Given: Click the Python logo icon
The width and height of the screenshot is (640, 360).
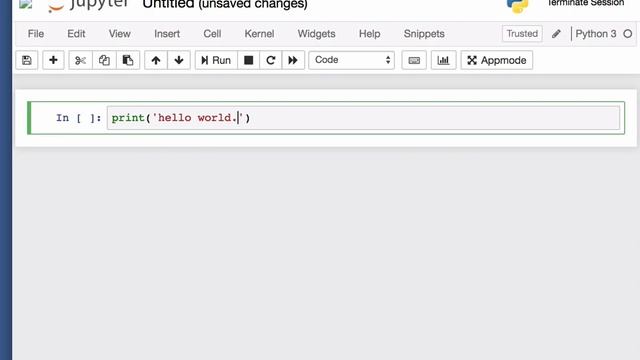Looking at the screenshot, I should (x=518, y=6).
